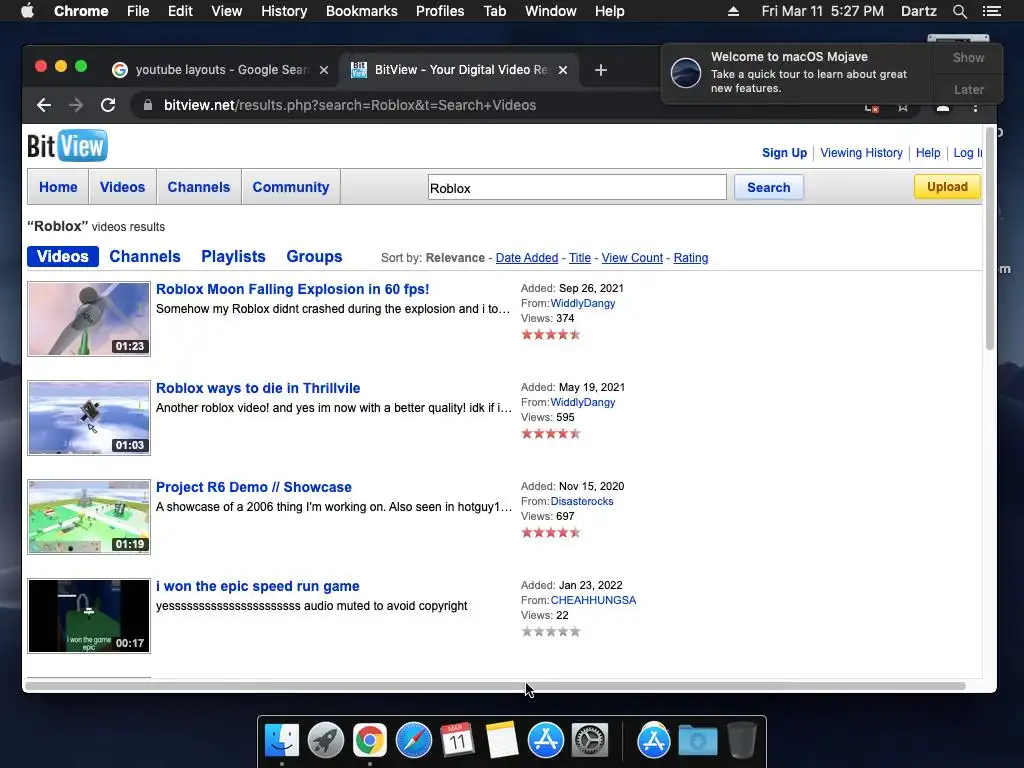Click the Apple menu logo

27,11
